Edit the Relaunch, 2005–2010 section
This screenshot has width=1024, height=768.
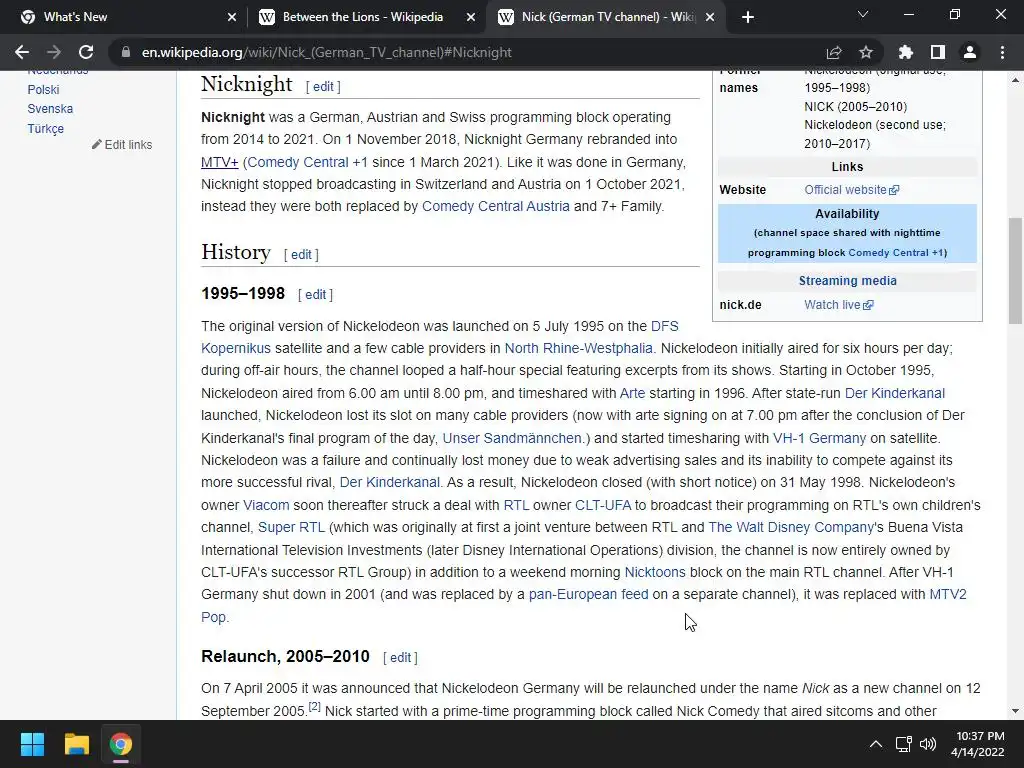point(400,658)
